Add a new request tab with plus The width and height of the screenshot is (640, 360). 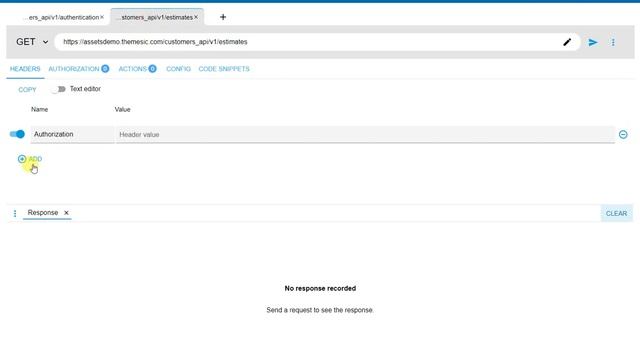coord(223,17)
